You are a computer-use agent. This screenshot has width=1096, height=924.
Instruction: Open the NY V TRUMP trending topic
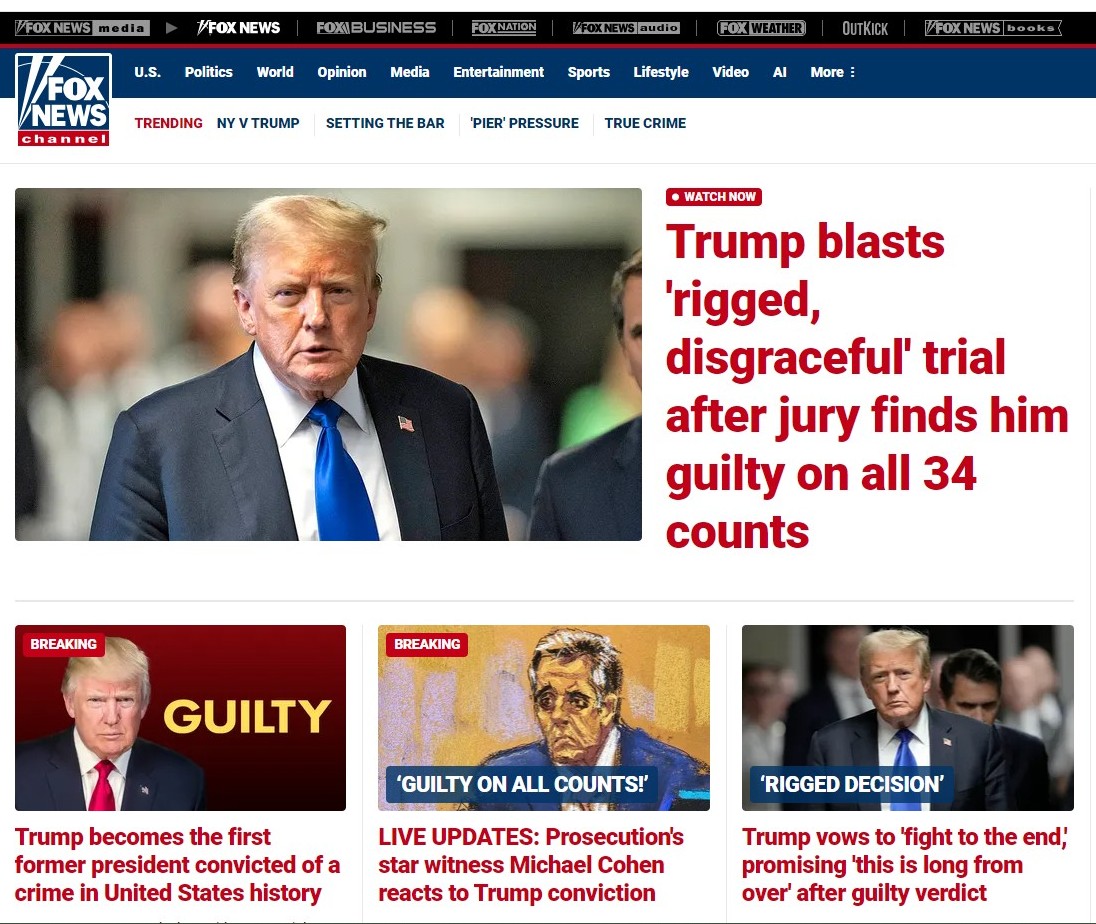tap(258, 123)
